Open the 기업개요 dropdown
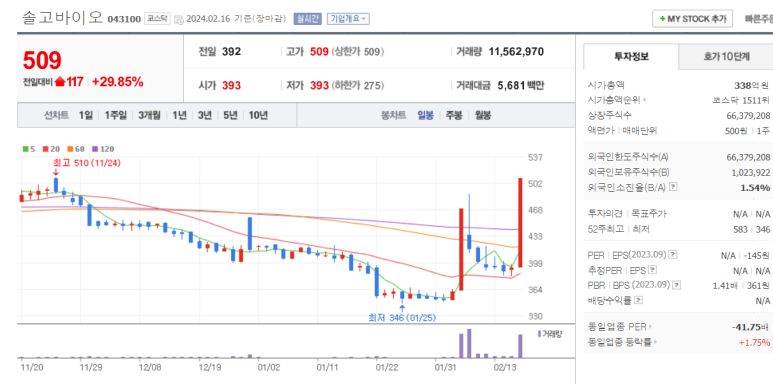Viewport: 773px width, 384px height. click(348, 19)
